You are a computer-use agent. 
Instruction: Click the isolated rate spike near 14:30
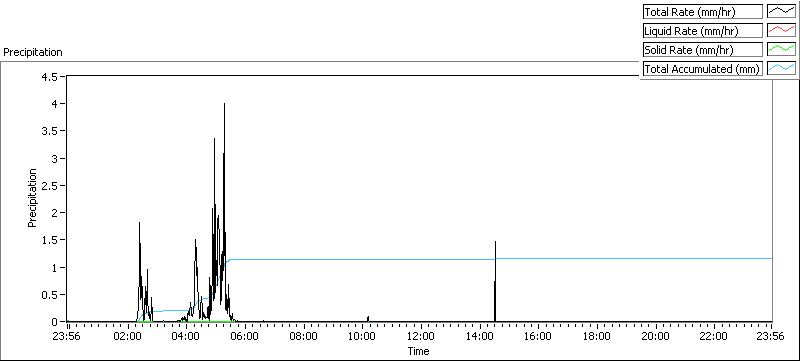[495, 281]
